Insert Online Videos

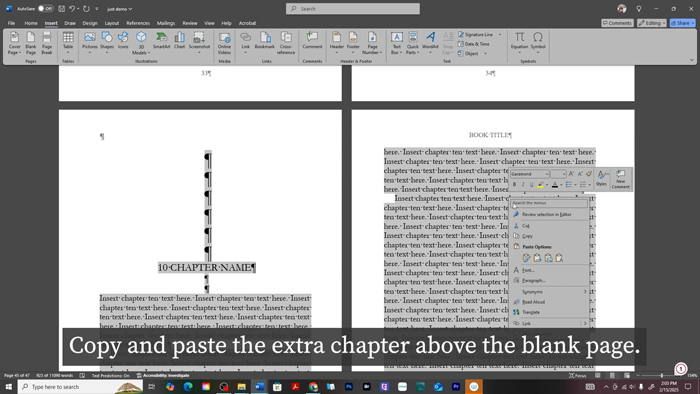[224, 43]
